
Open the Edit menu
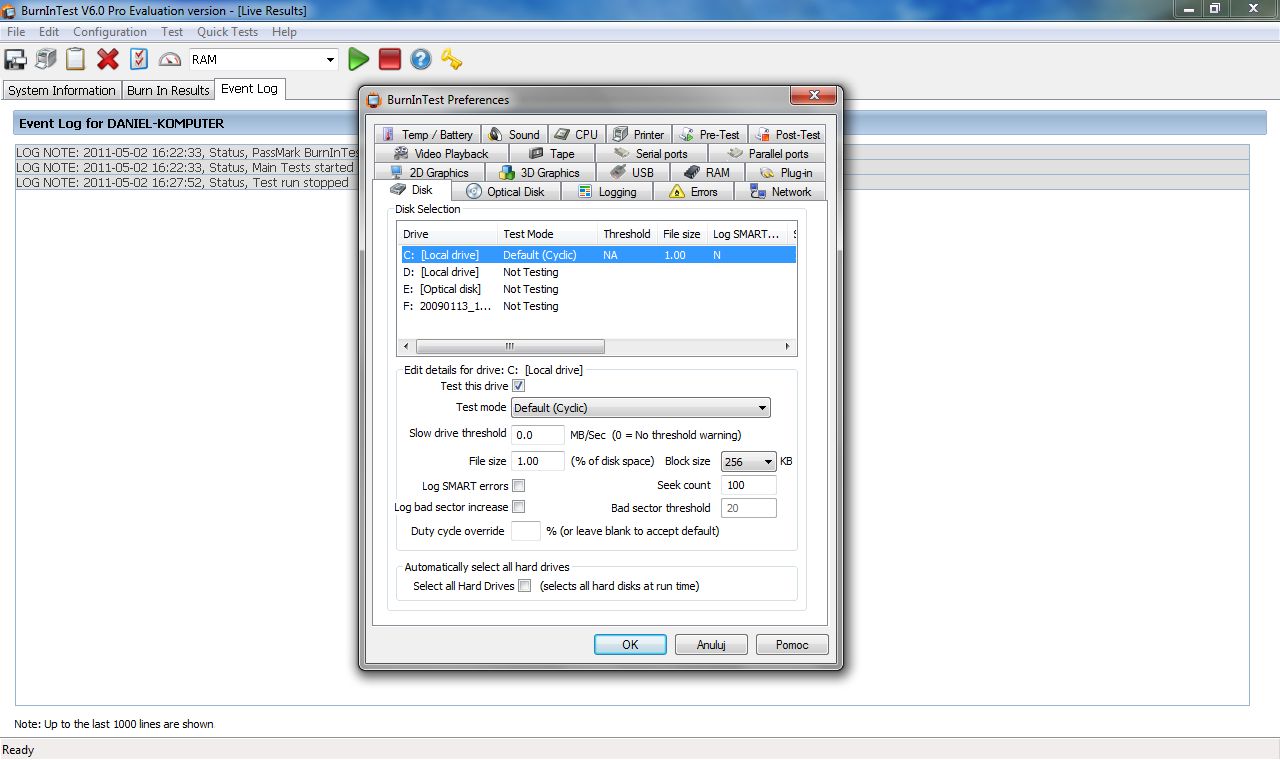49,32
